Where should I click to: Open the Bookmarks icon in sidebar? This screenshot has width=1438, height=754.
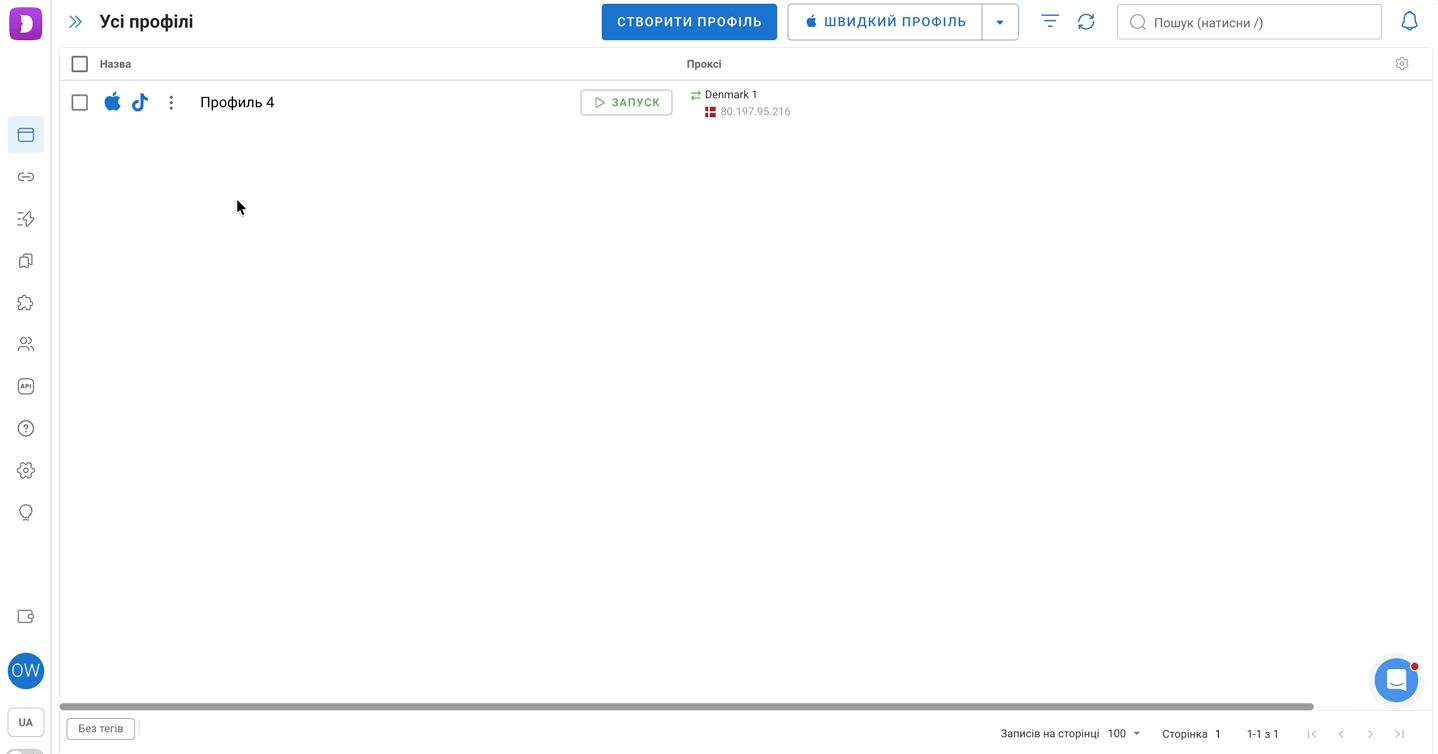tap(26, 261)
